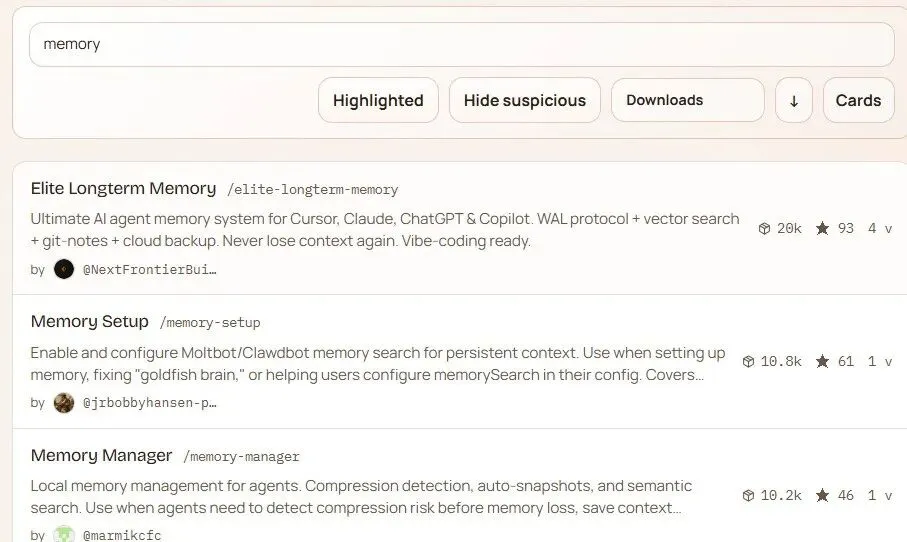Click the downloads cube icon beside 20k
Screen dimensions: 907x542
pos(765,229)
